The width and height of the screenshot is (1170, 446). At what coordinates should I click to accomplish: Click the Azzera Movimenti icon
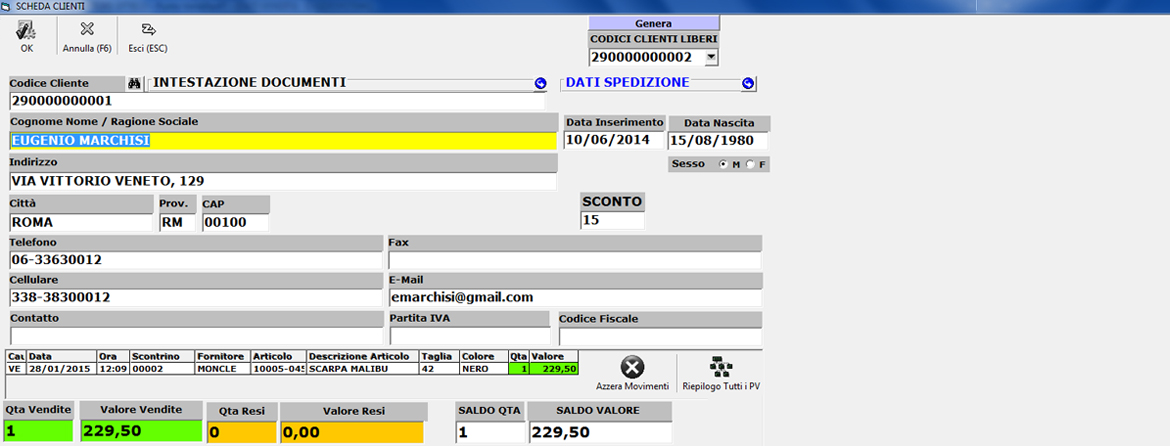click(632, 367)
